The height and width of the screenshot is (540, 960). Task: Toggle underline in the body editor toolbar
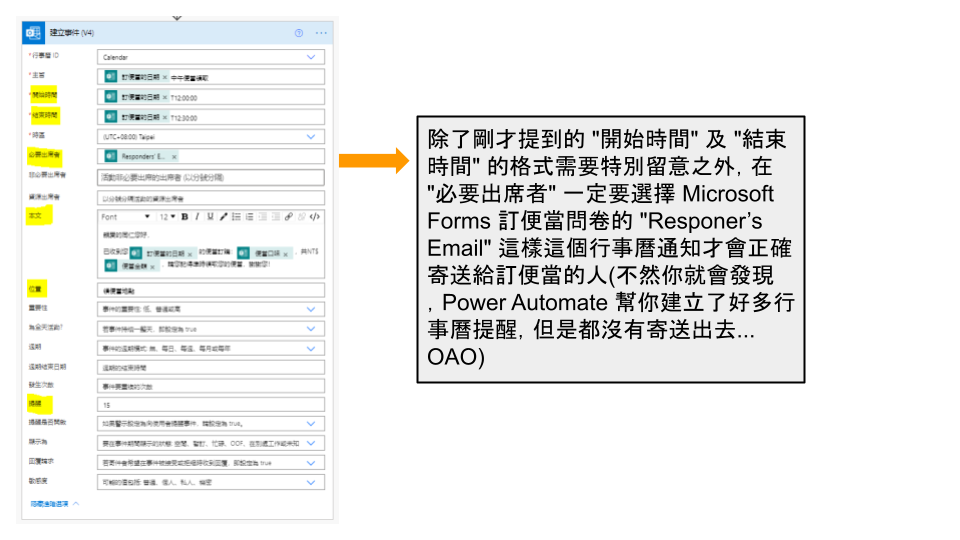point(211,217)
